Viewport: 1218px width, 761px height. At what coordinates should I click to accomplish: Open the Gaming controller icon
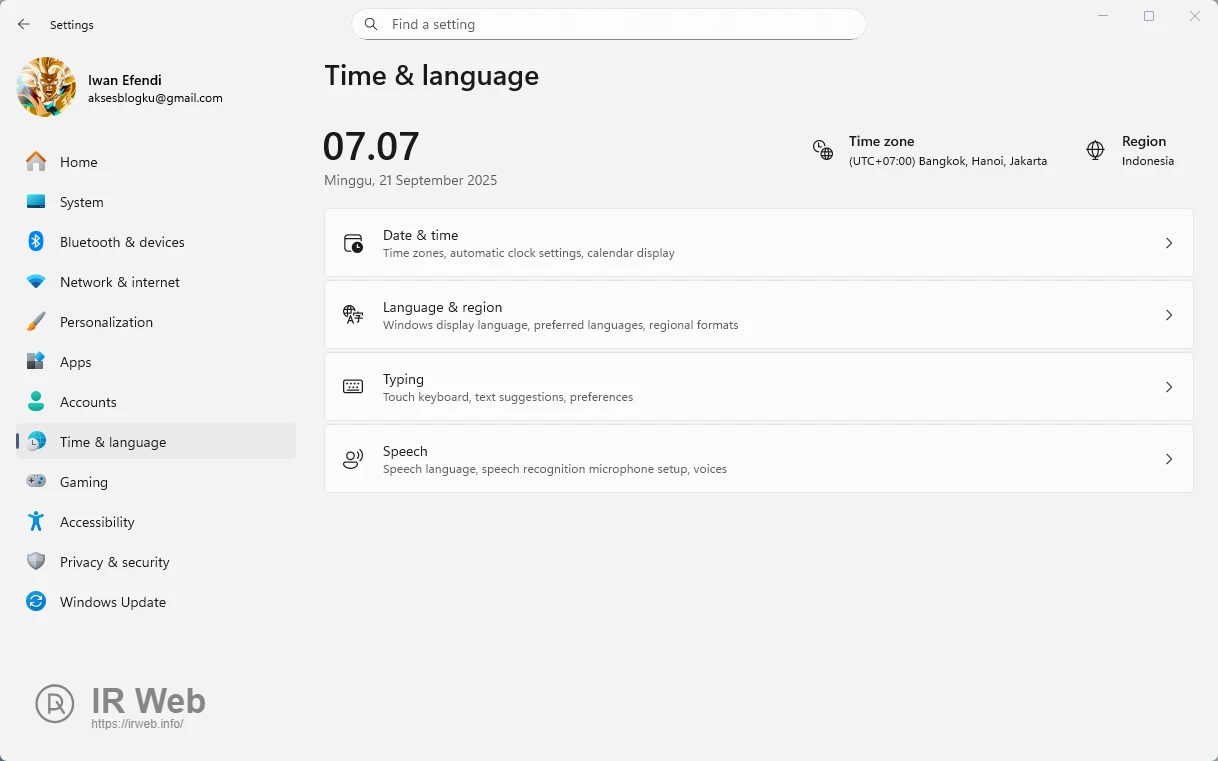tap(36, 482)
